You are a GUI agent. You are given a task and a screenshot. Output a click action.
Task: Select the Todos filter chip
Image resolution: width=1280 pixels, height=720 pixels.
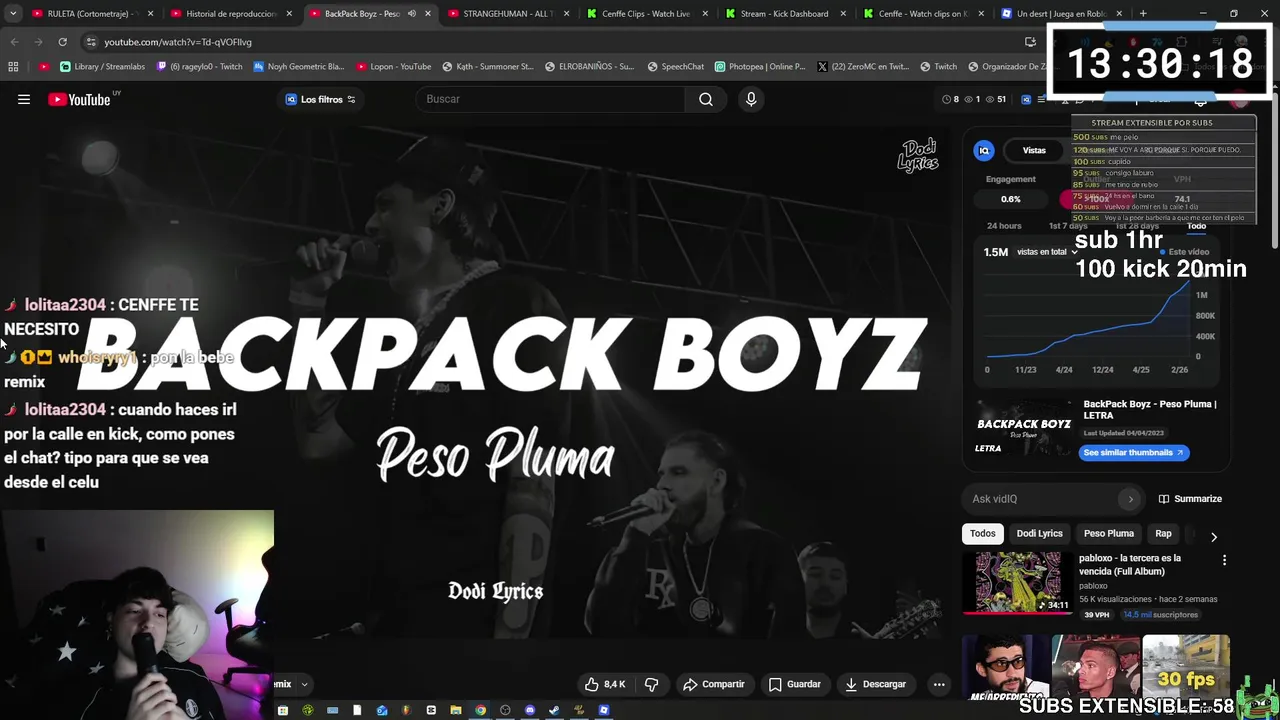[983, 534]
